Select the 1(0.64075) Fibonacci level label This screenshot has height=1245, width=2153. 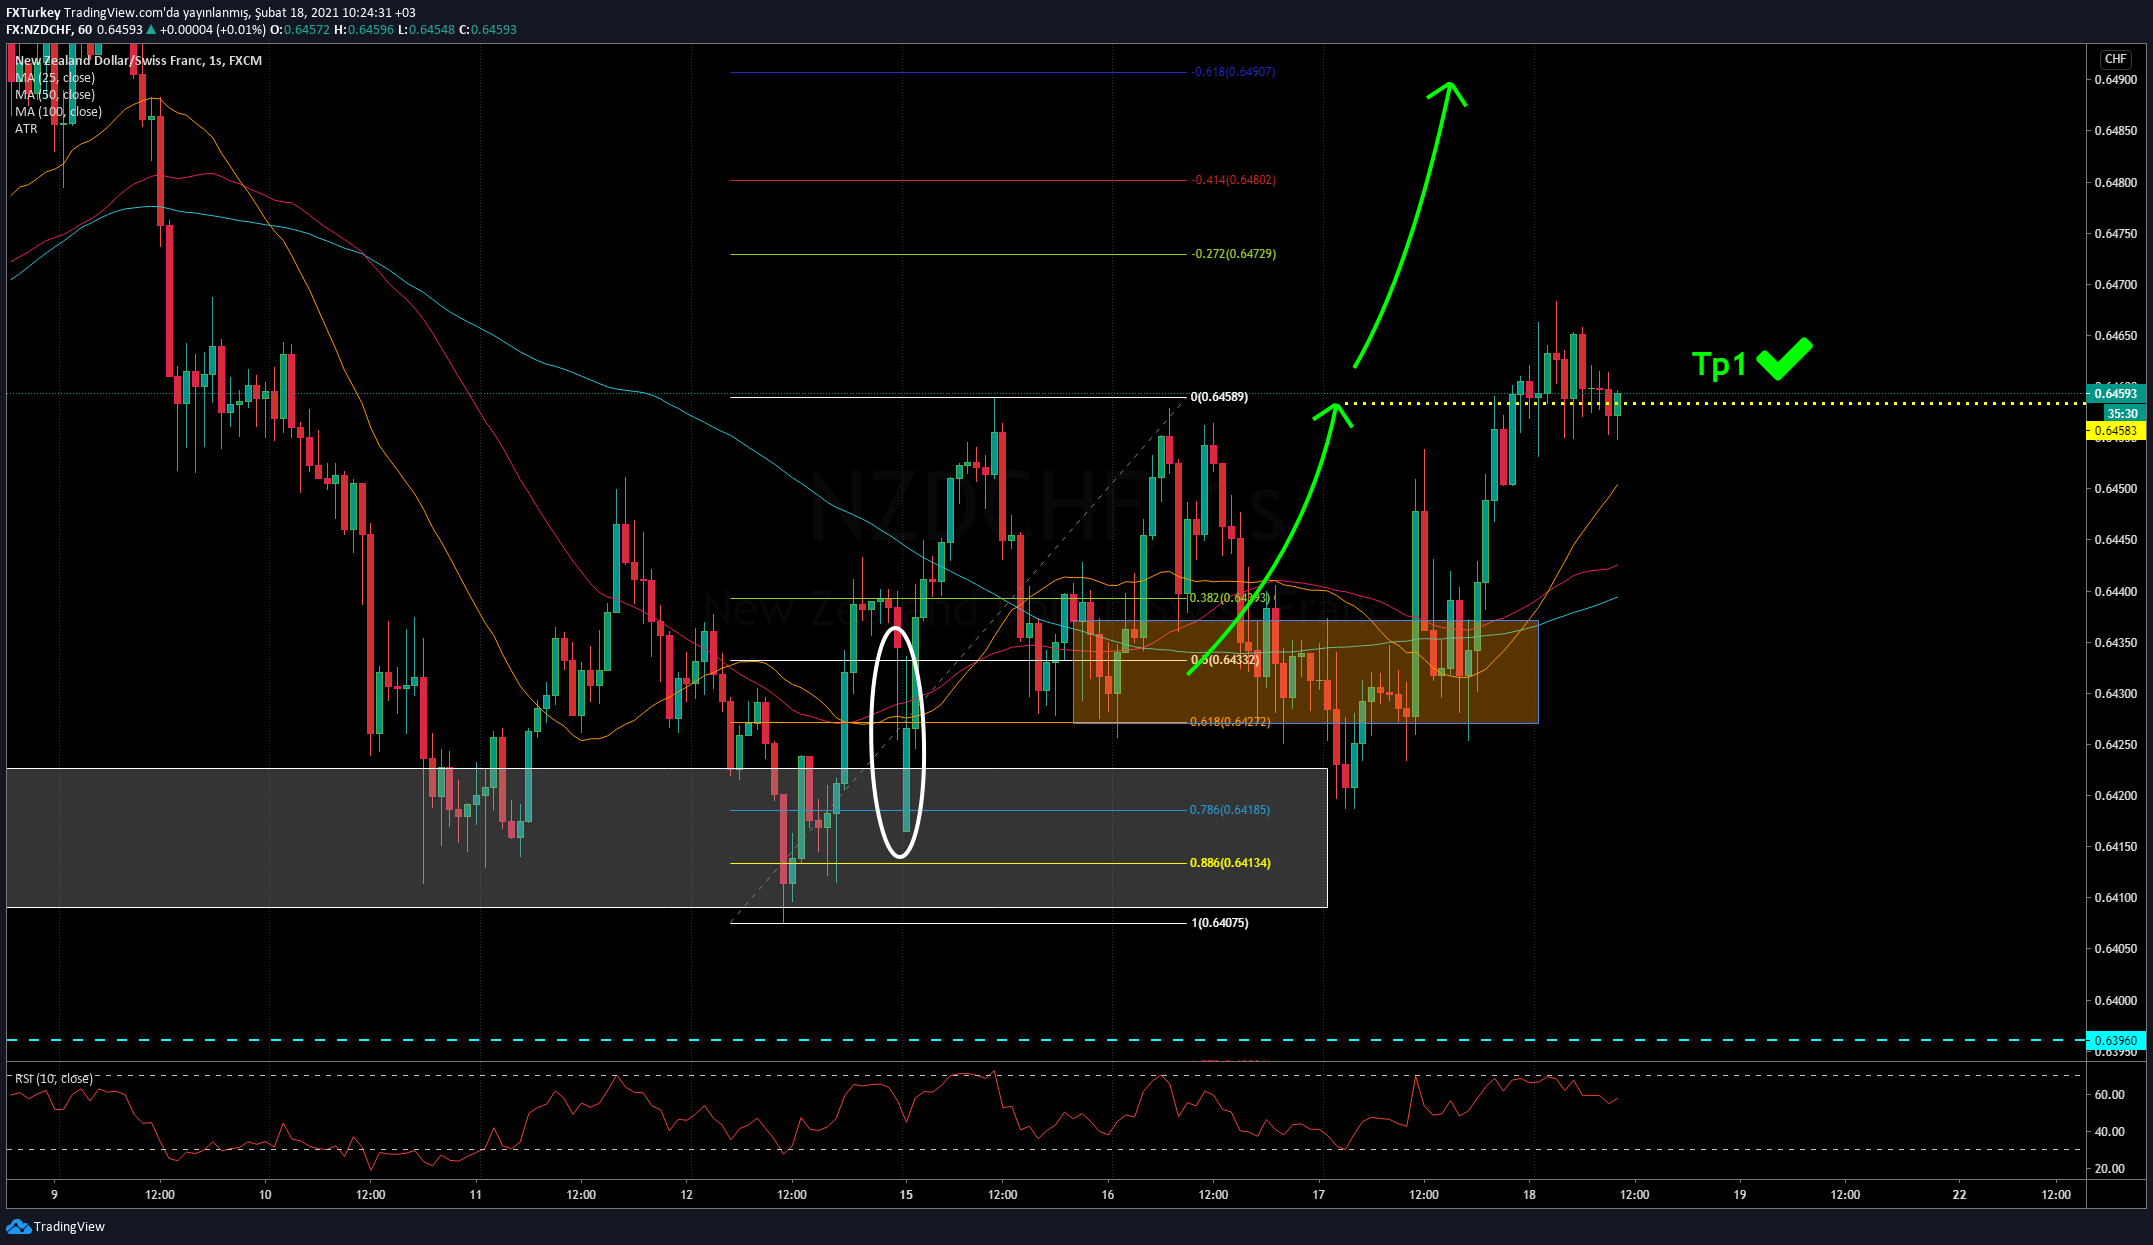pos(1219,923)
